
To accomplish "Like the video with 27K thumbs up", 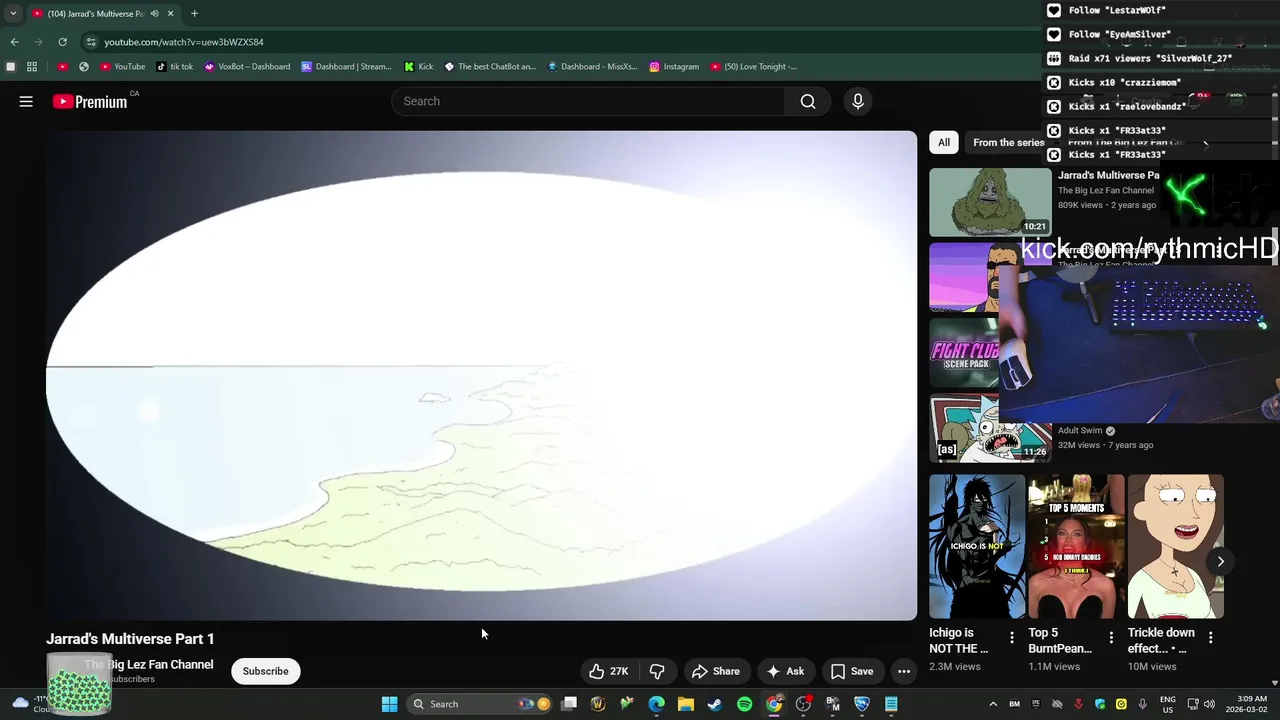I will click(608, 671).
